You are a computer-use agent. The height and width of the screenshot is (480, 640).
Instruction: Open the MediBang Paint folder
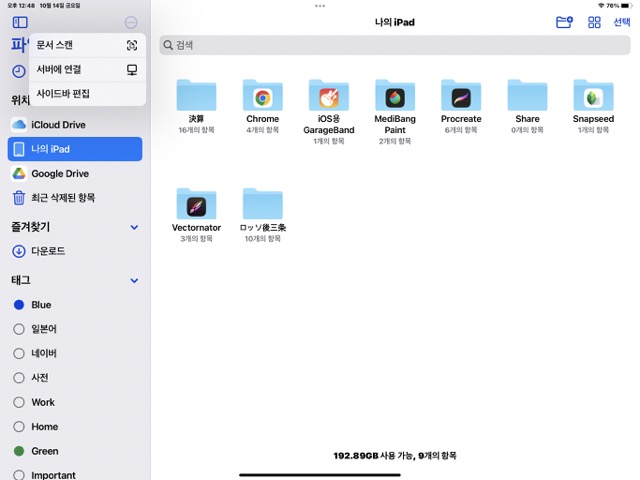click(395, 112)
